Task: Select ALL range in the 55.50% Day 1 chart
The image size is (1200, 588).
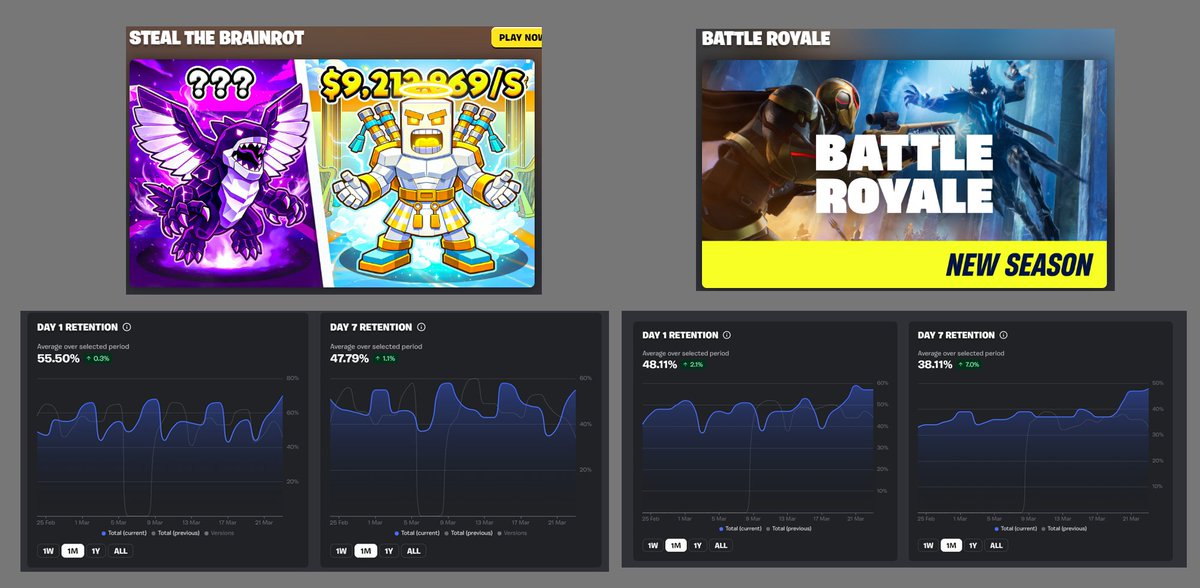Action: [x=120, y=551]
